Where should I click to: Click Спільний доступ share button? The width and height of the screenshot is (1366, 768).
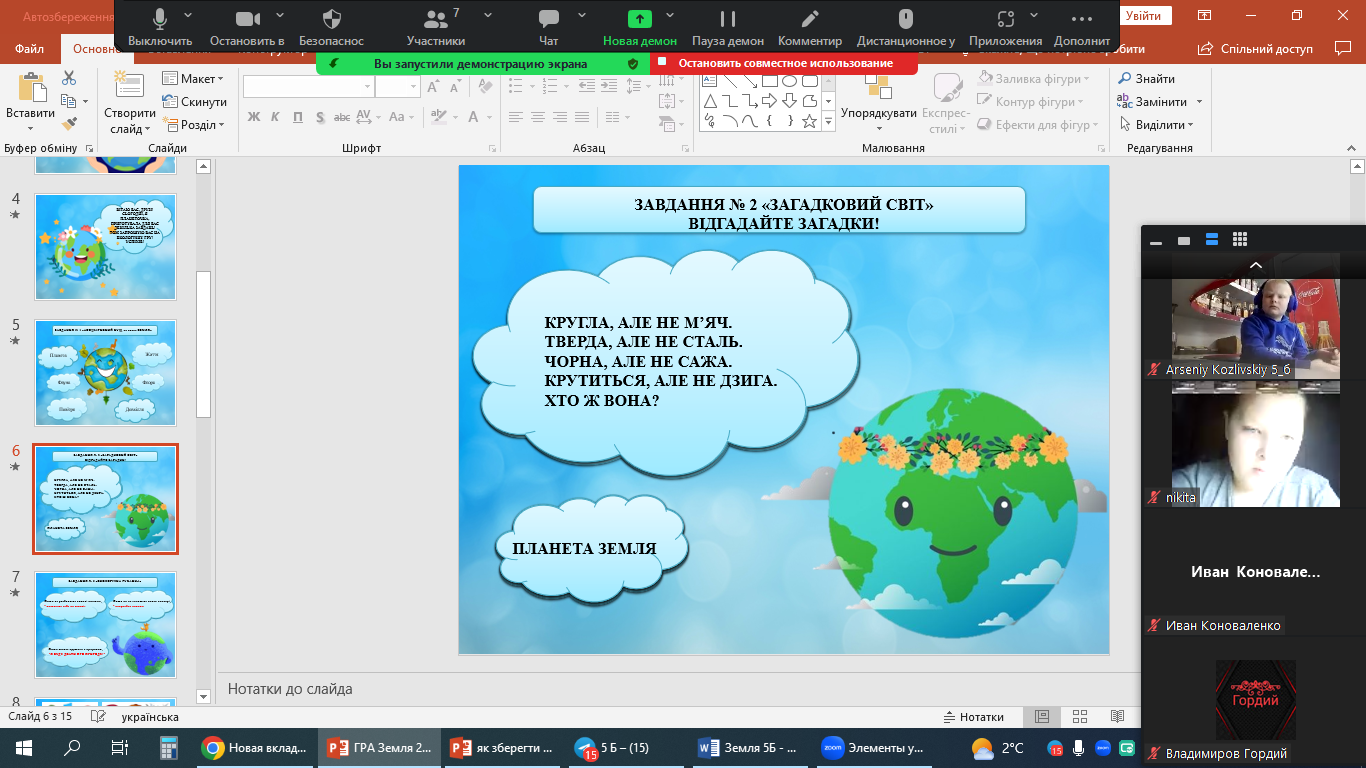1256,48
